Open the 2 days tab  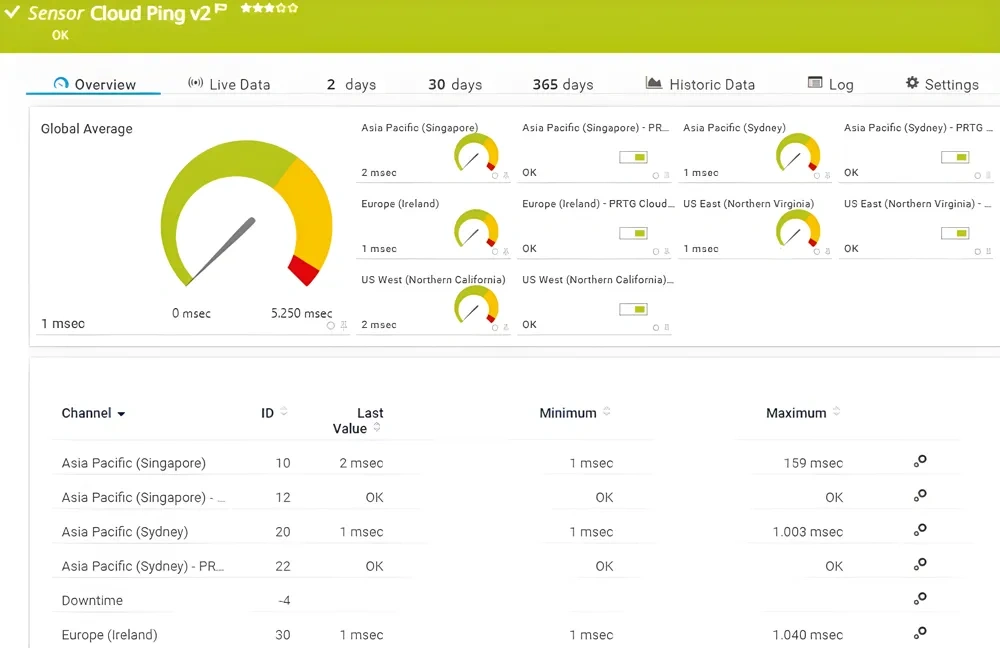[x=351, y=84]
